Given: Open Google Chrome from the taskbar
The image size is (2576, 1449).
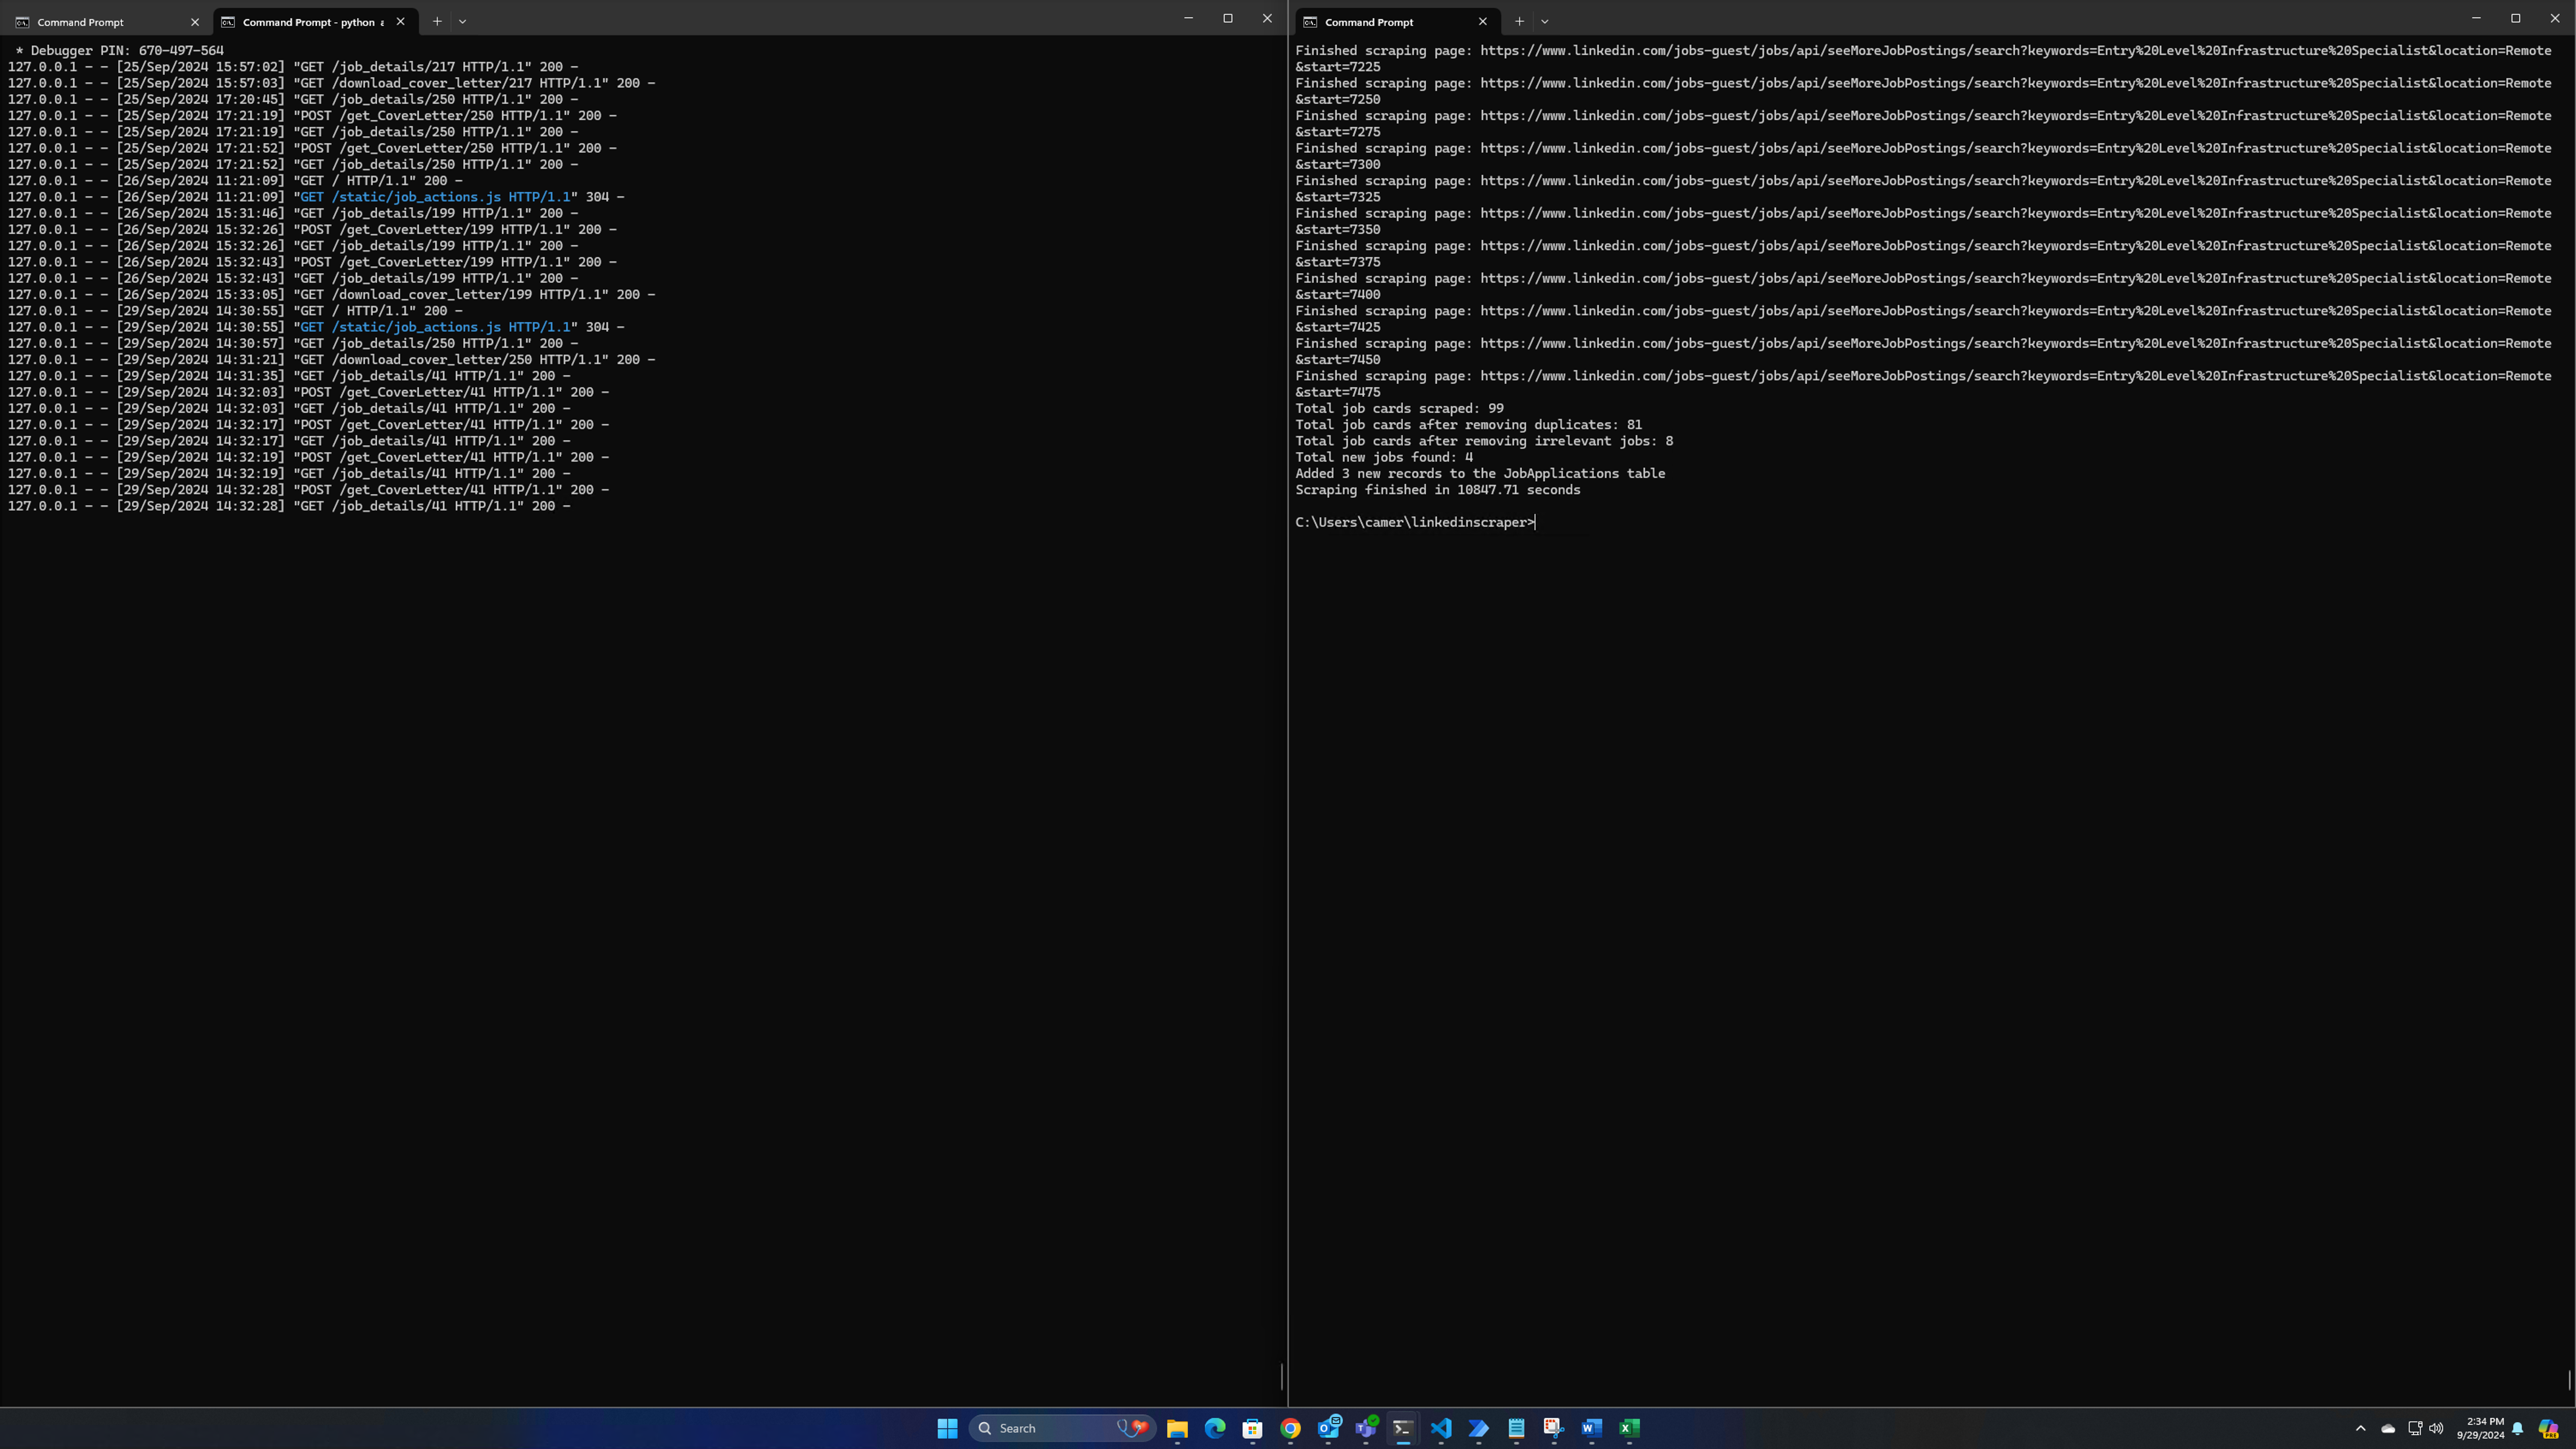Looking at the screenshot, I should [1290, 1428].
